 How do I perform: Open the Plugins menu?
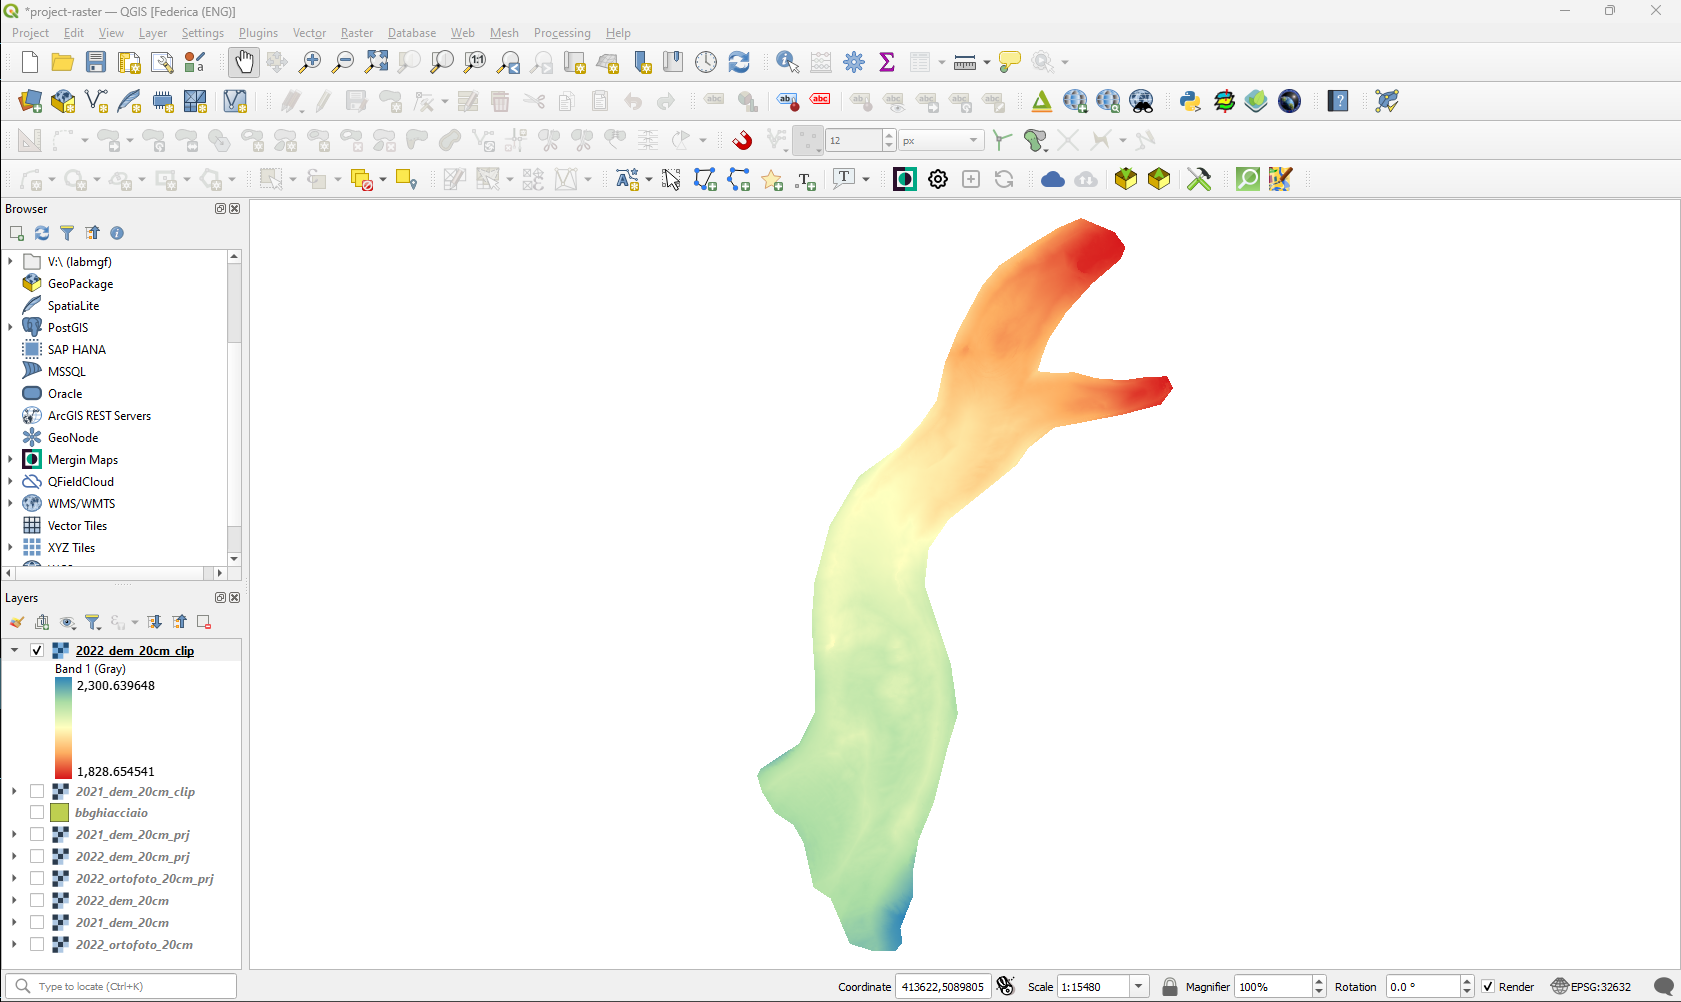coord(258,33)
